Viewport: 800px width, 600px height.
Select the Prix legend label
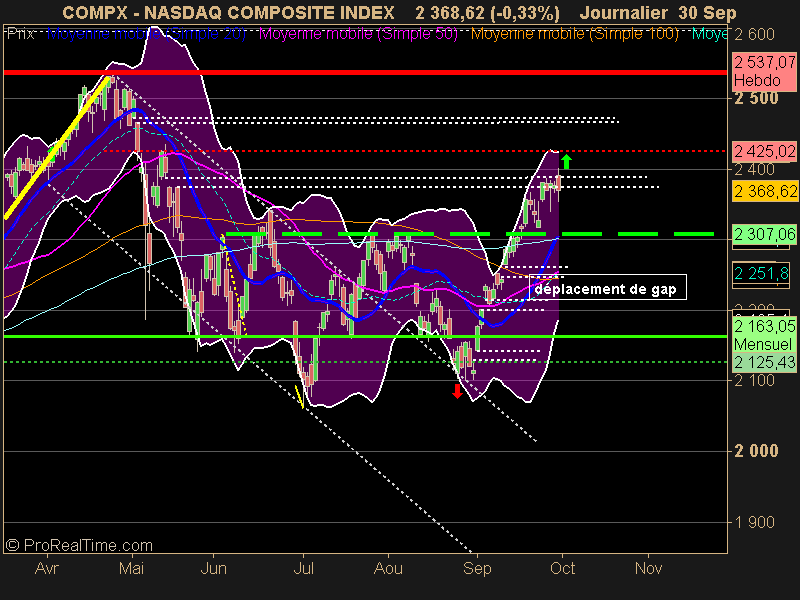pyautogui.click(x=20, y=34)
